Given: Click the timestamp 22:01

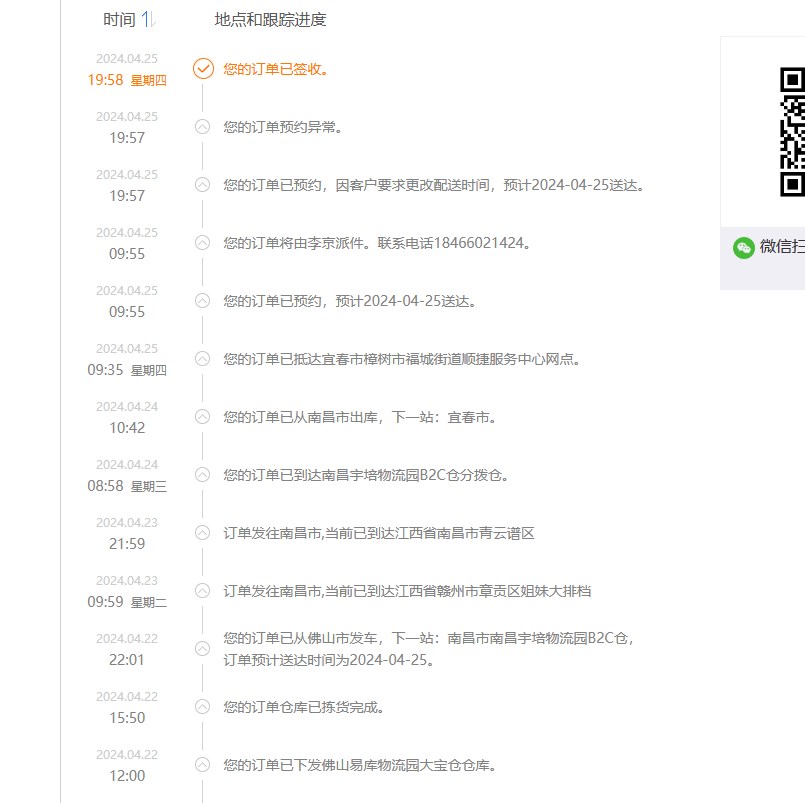Looking at the screenshot, I should [x=127, y=660].
